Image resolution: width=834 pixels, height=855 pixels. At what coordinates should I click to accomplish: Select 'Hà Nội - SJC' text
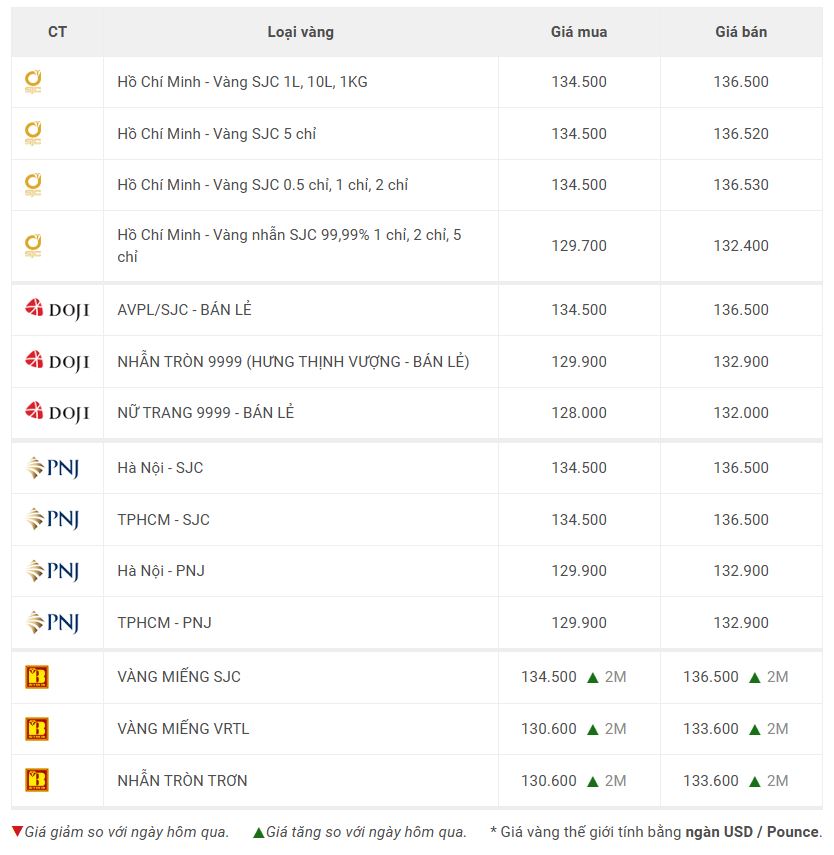(x=160, y=468)
